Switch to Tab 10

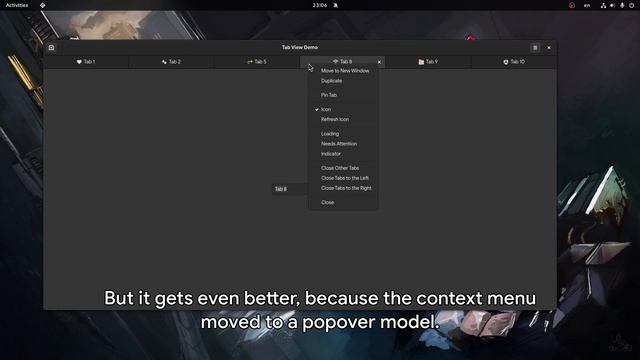pyautogui.click(x=513, y=62)
